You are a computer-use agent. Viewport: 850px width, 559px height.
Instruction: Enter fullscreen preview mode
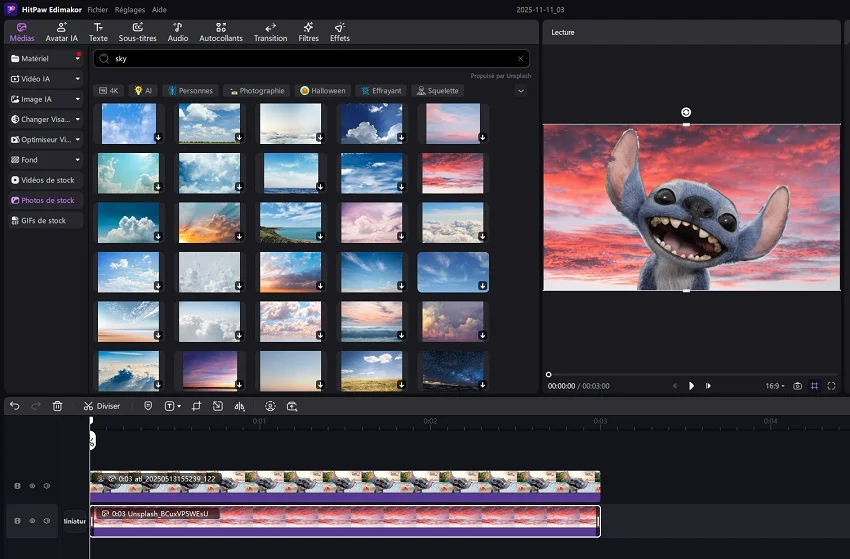(831, 386)
